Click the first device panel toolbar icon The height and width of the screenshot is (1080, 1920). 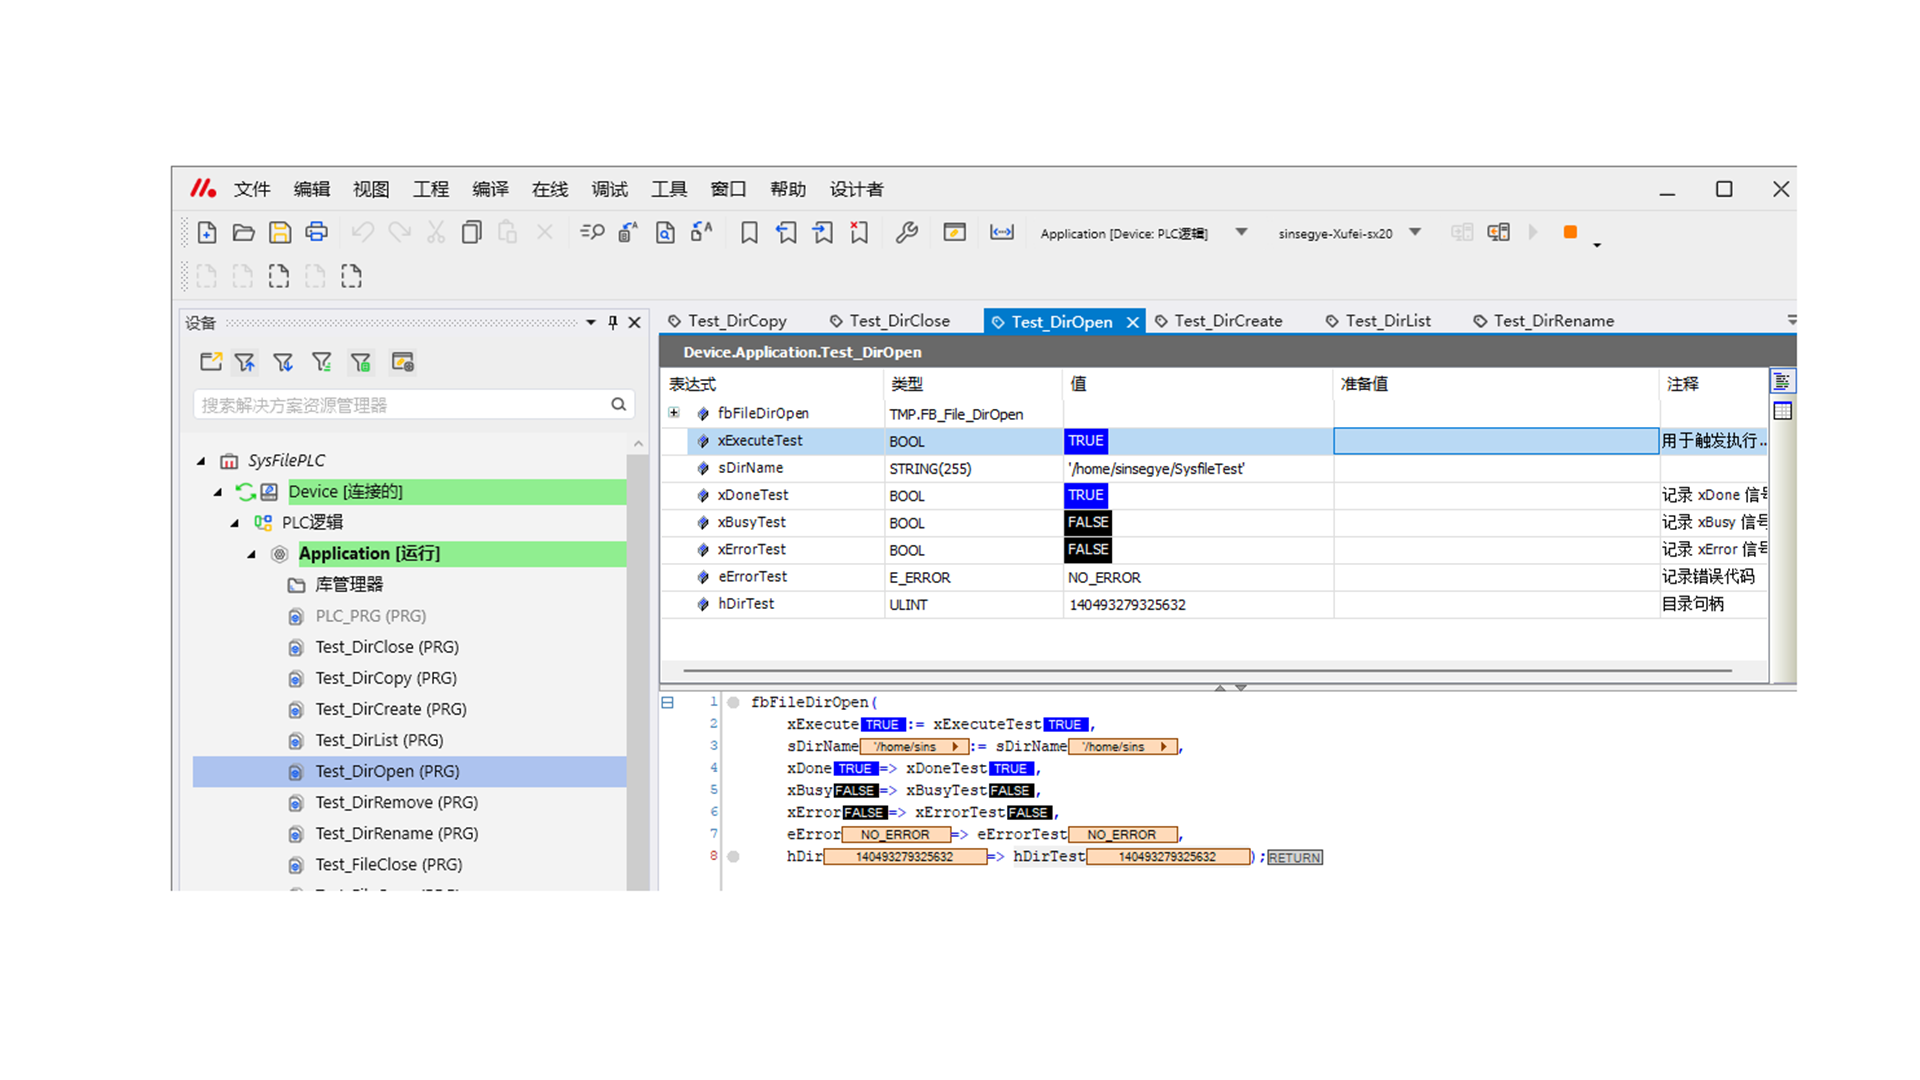coord(210,362)
